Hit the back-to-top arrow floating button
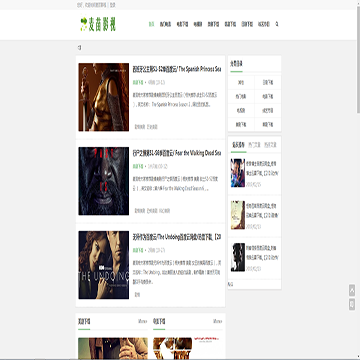The width and height of the screenshot is (360, 360). tap(352, 290)
